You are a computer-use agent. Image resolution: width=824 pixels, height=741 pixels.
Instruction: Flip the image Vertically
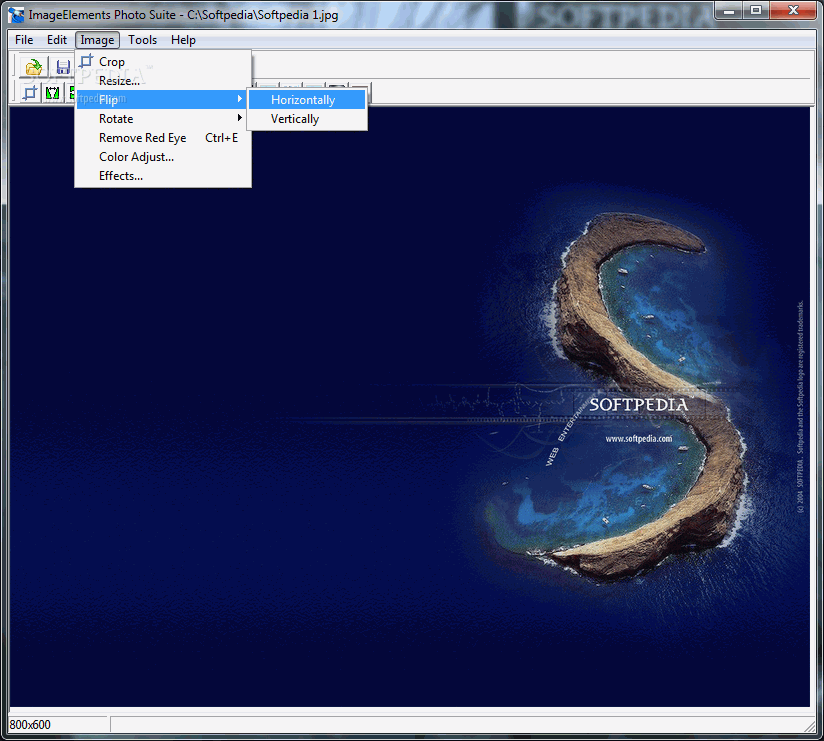[x=307, y=119]
